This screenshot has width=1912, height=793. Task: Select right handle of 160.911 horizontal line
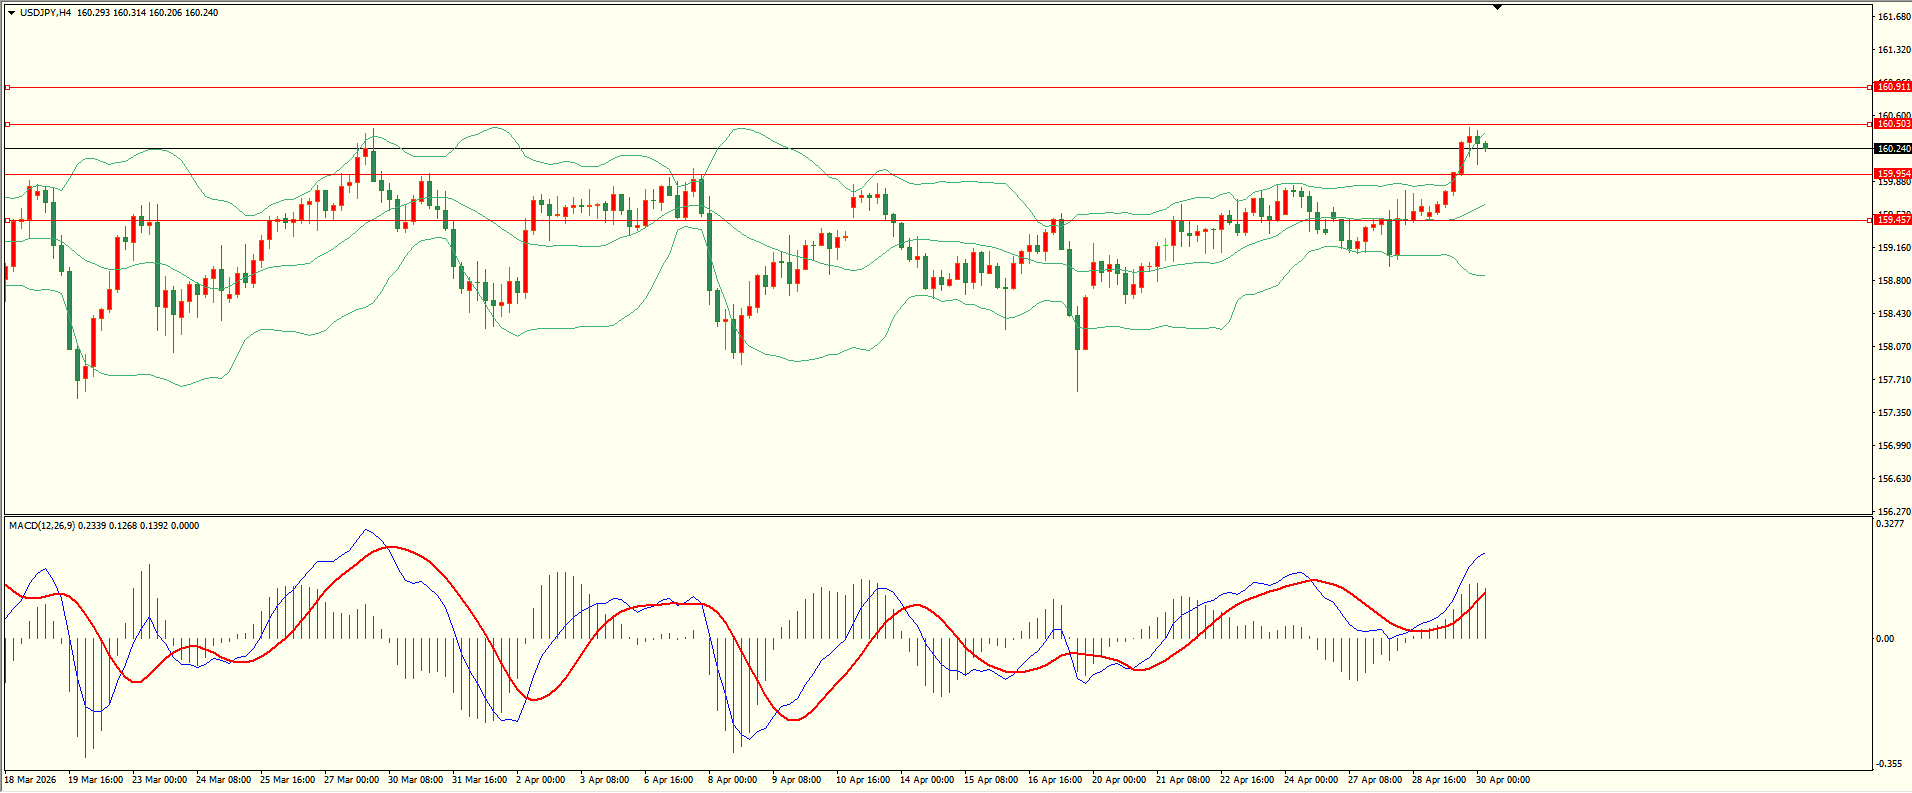click(1869, 88)
